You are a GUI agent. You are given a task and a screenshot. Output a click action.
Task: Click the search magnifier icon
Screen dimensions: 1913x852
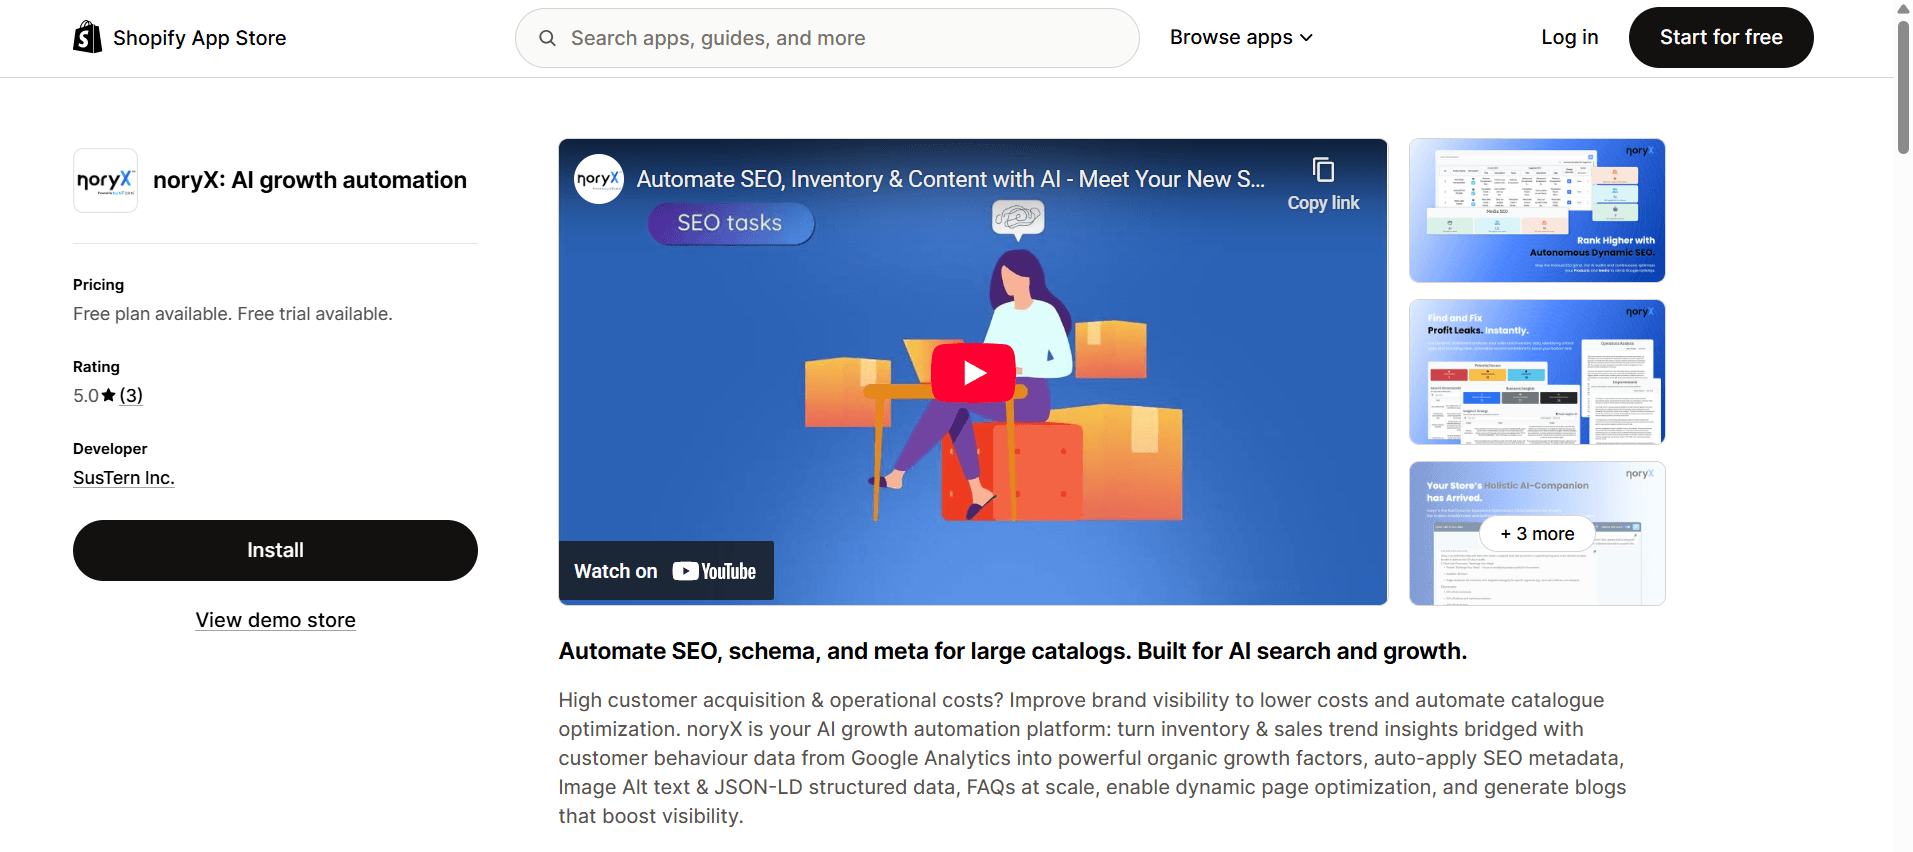[x=547, y=38]
